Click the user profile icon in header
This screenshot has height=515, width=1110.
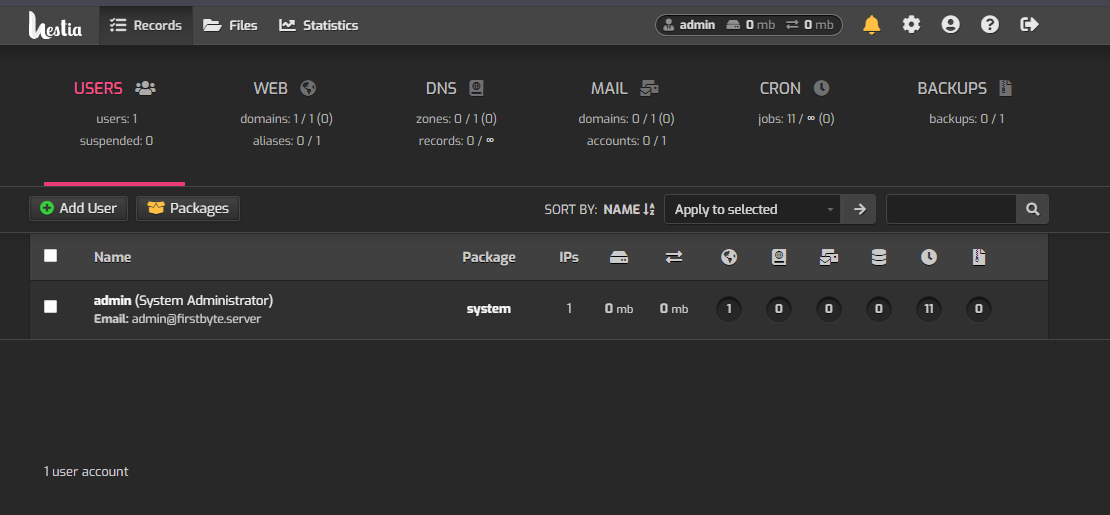click(950, 25)
